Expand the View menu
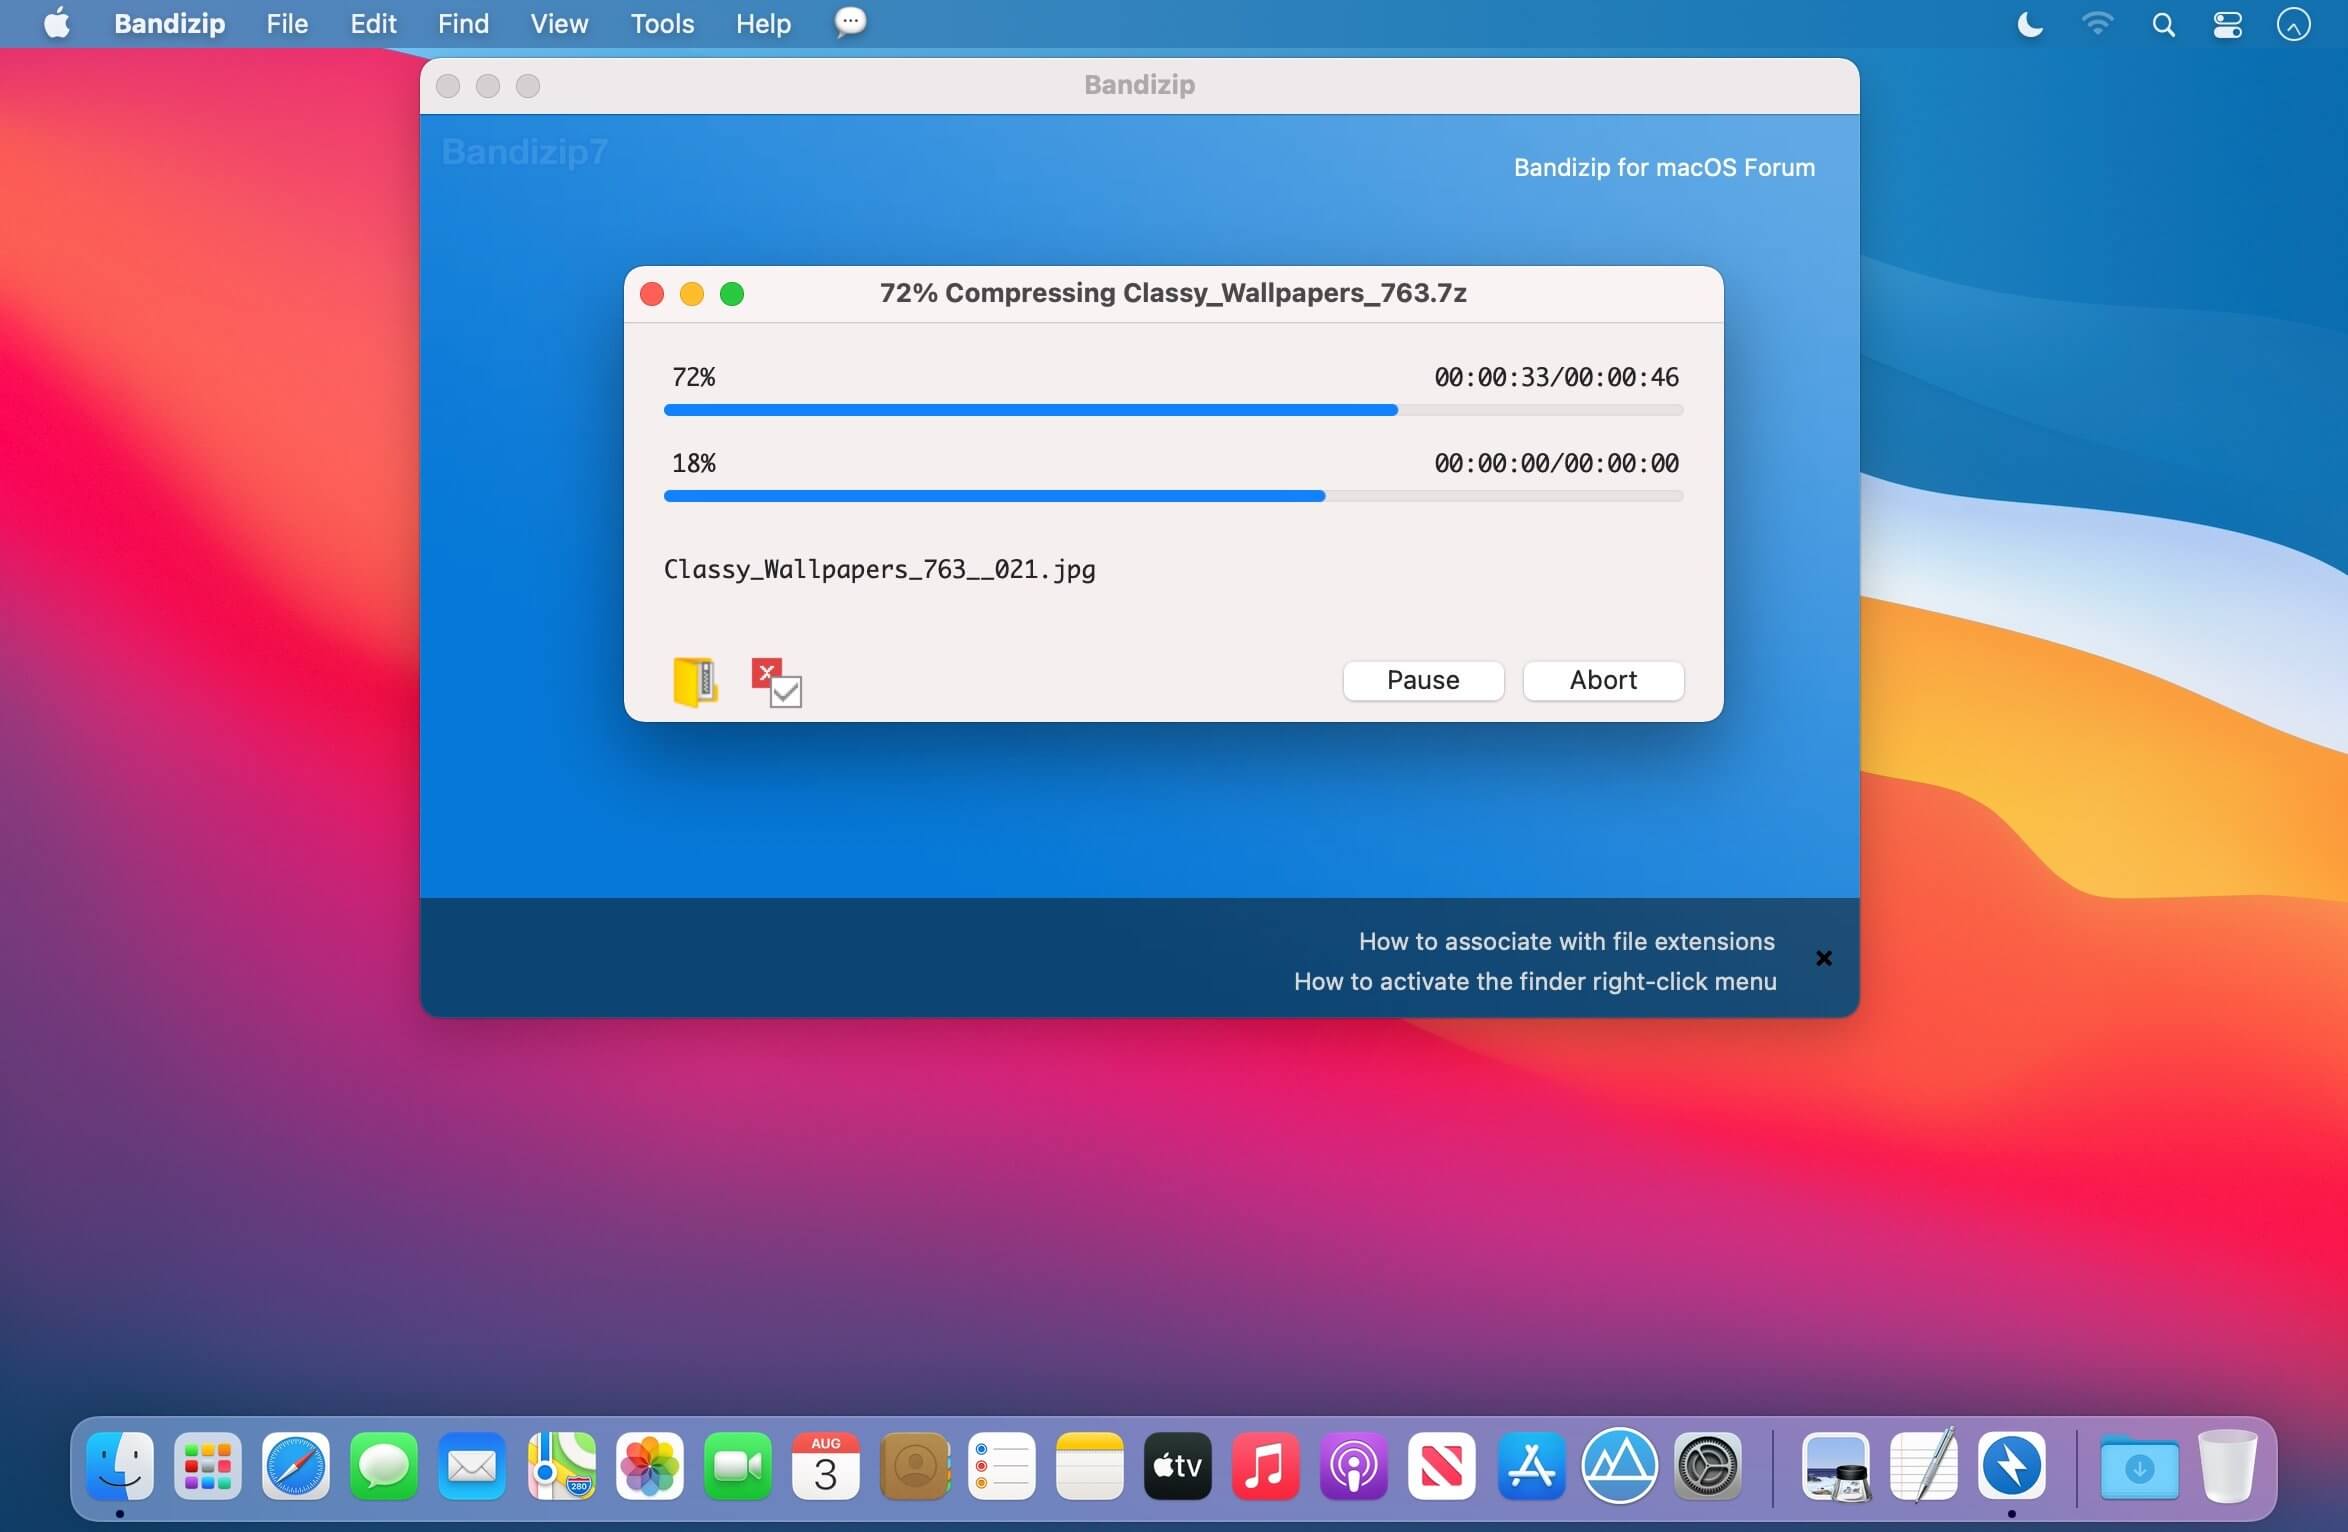 point(558,23)
